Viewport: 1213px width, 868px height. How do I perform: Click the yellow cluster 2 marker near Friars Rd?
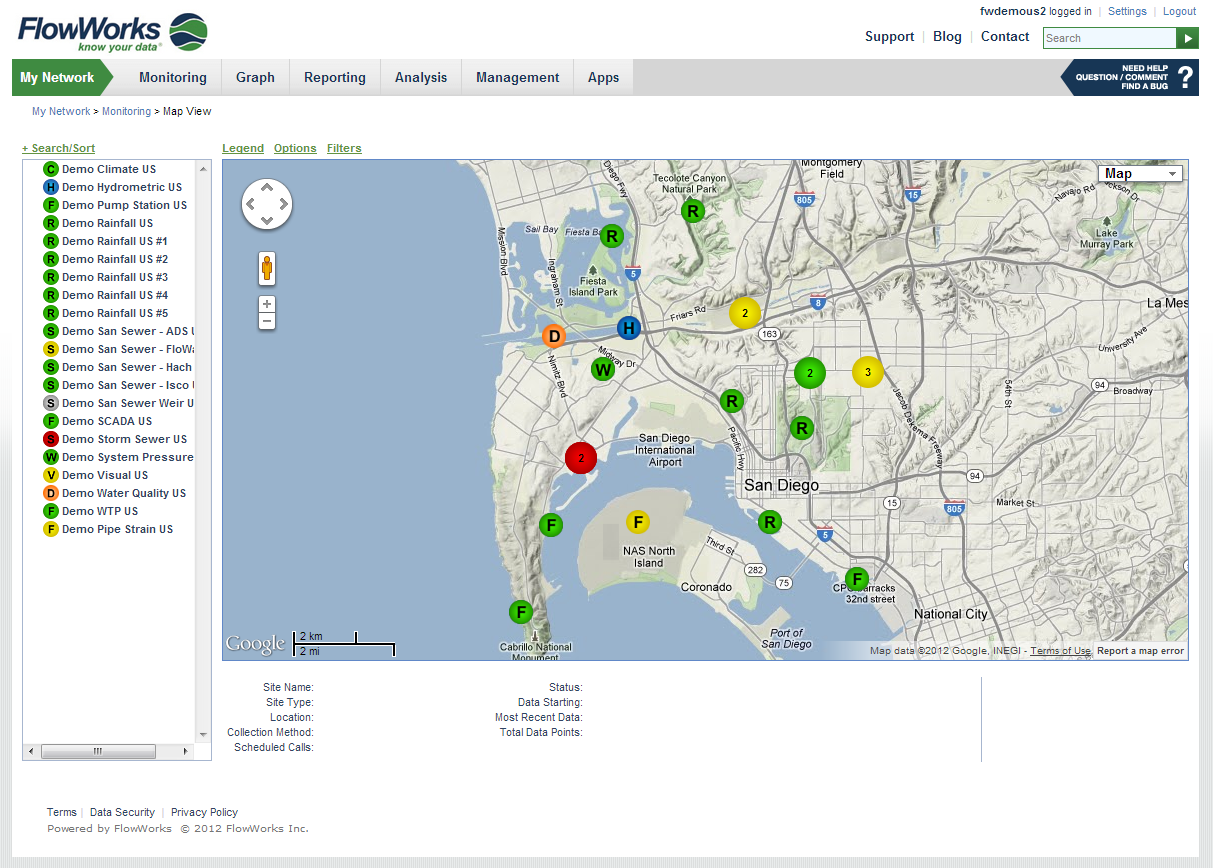point(744,313)
